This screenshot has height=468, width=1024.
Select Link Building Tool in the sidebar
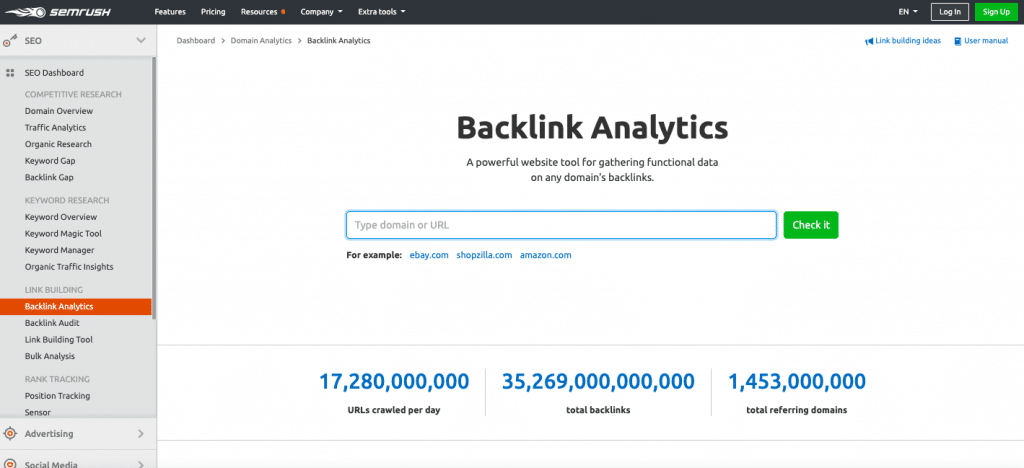tap(59, 339)
